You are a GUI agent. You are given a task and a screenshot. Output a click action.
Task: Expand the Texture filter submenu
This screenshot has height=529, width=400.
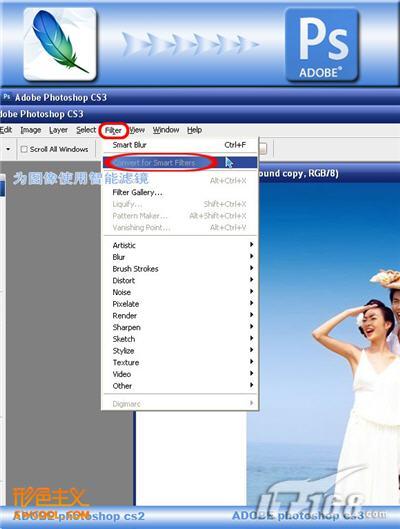180,363
